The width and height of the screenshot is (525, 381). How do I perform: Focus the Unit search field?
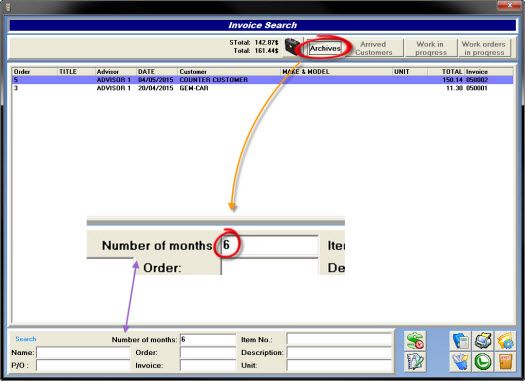339,365
